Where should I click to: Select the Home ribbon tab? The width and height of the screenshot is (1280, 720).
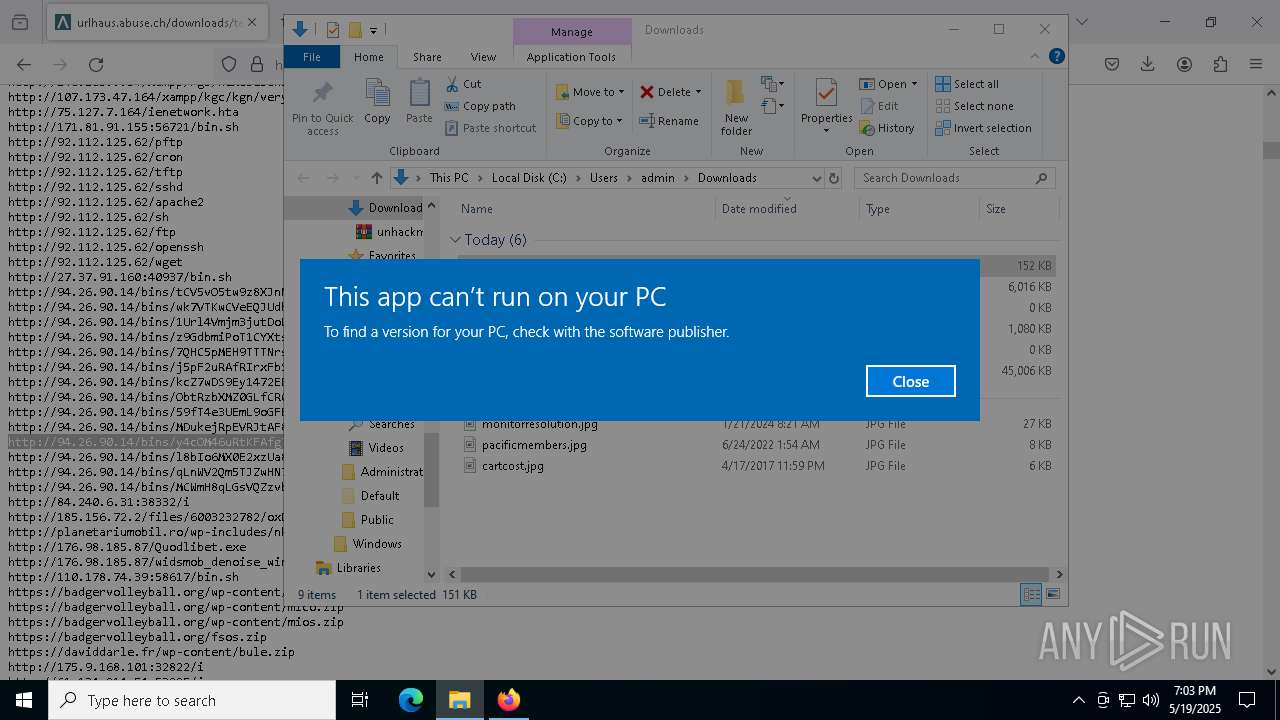pos(368,57)
